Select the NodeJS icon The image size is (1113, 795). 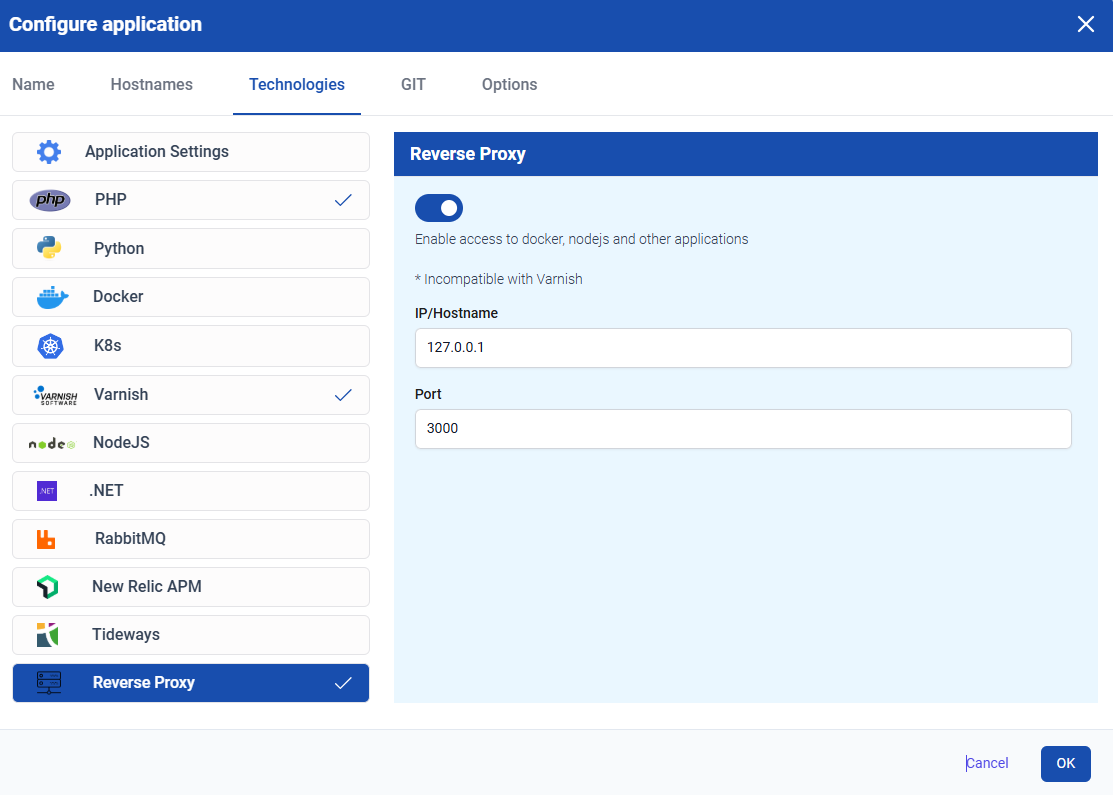tap(50, 442)
